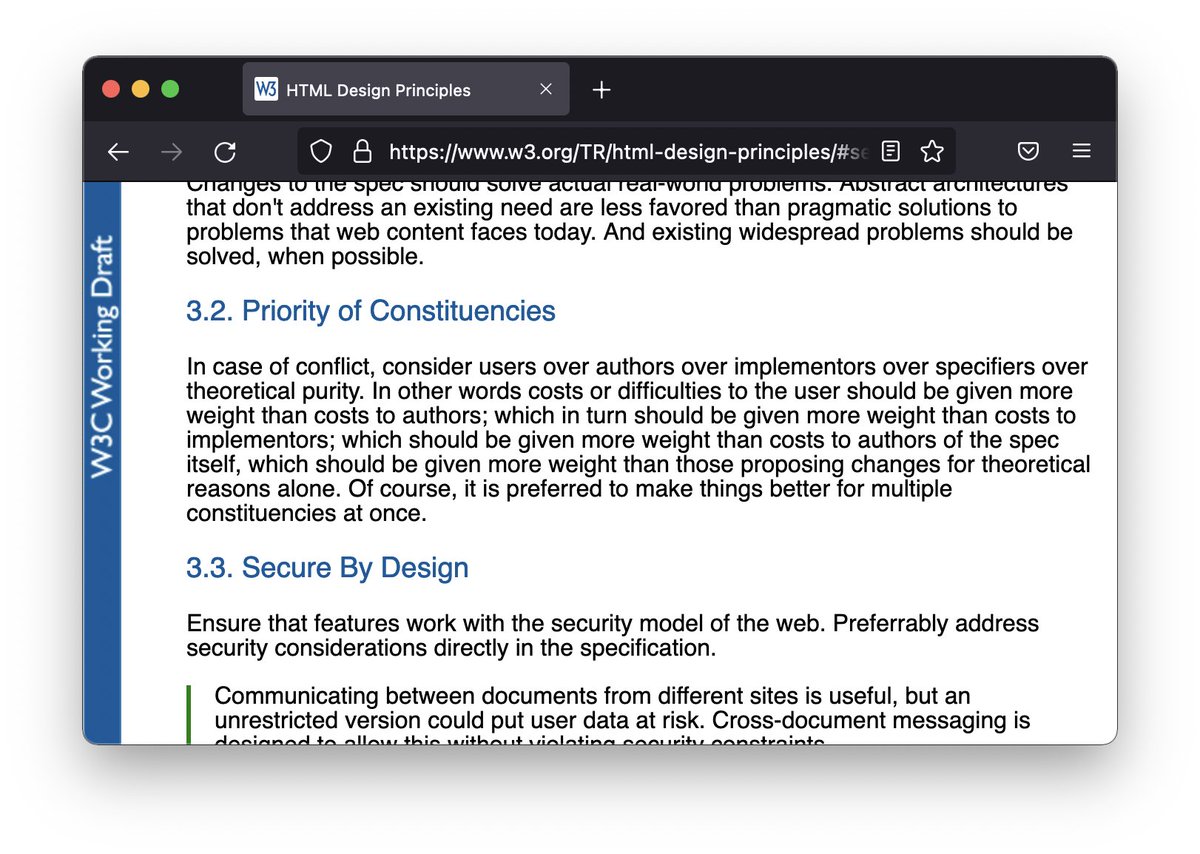Open the Firefox hamburger application menu

[1081, 152]
